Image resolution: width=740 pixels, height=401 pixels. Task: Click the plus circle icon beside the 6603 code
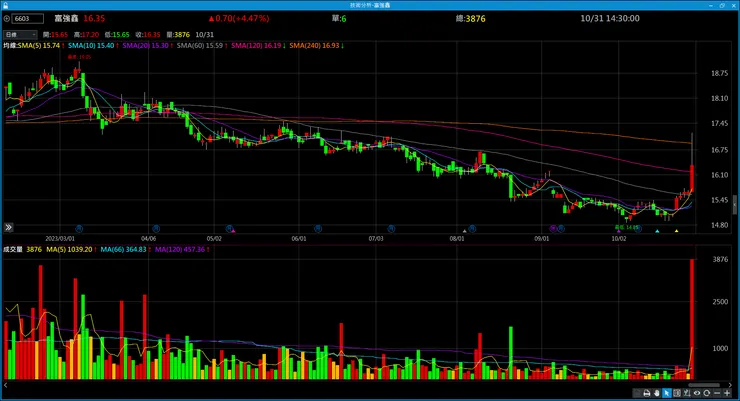(6, 19)
